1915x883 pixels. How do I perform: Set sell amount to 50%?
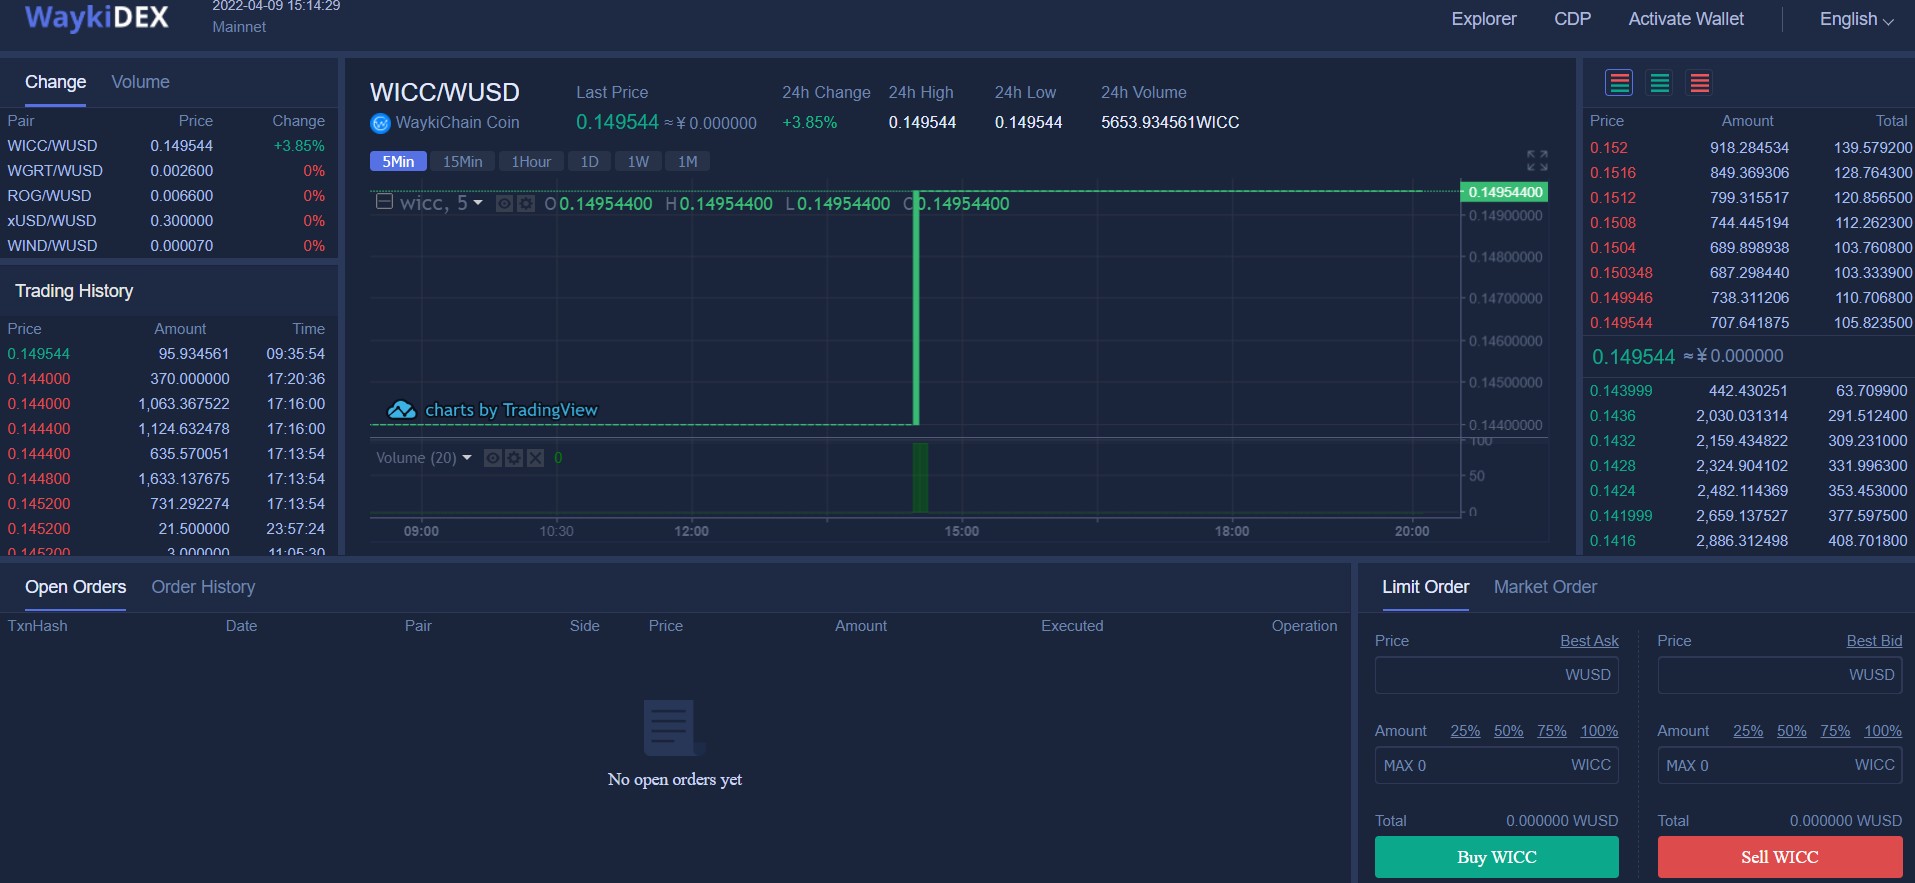point(1792,731)
